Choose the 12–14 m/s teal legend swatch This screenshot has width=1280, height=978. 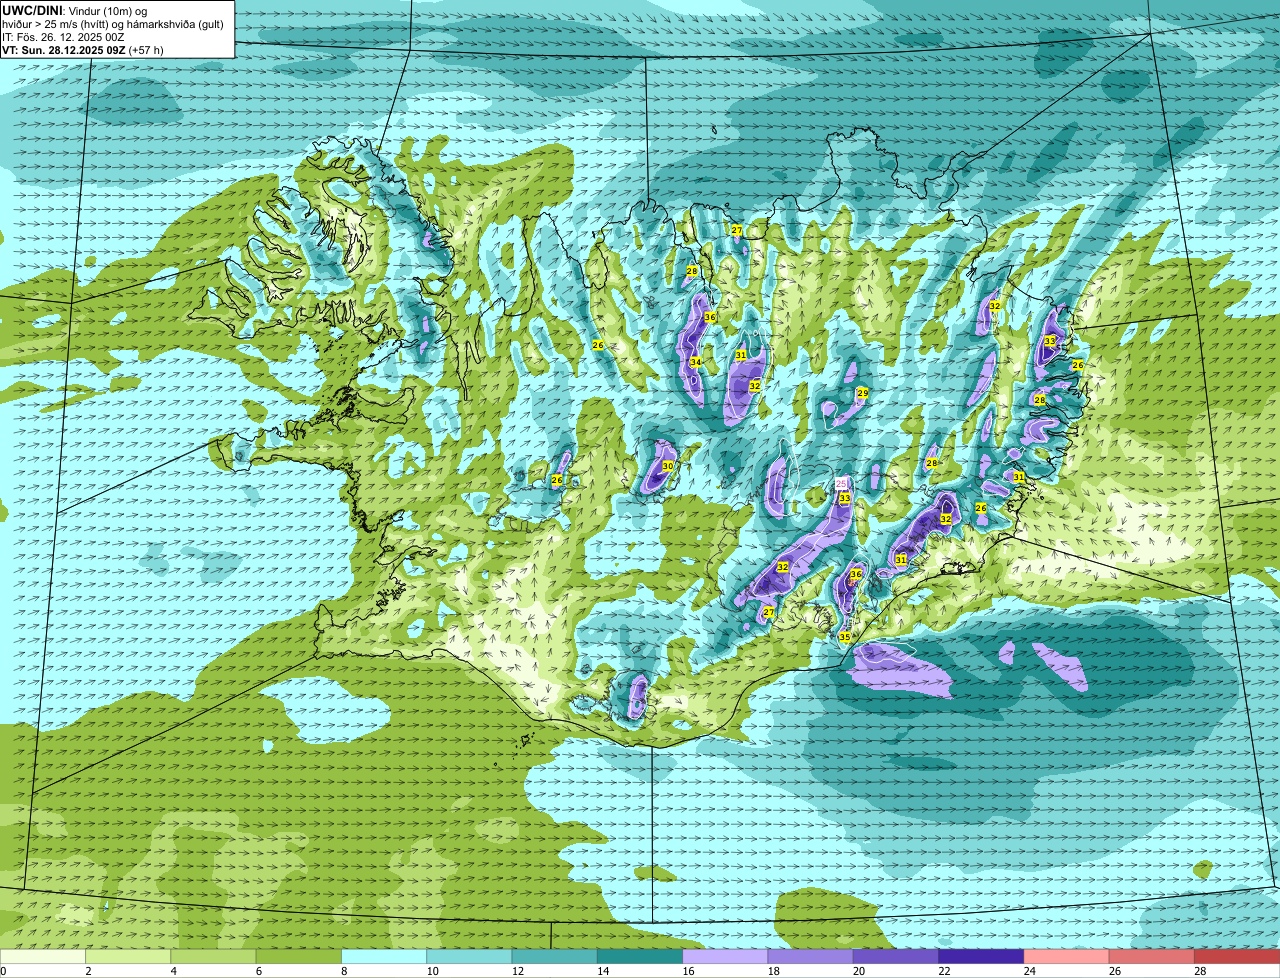pyautogui.click(x=554, y=956)
